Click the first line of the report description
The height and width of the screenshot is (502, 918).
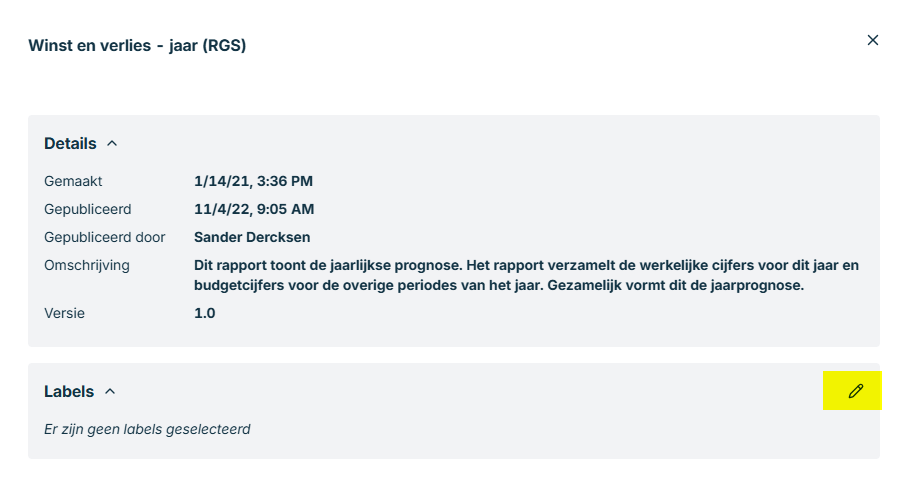tap(526, 265)
